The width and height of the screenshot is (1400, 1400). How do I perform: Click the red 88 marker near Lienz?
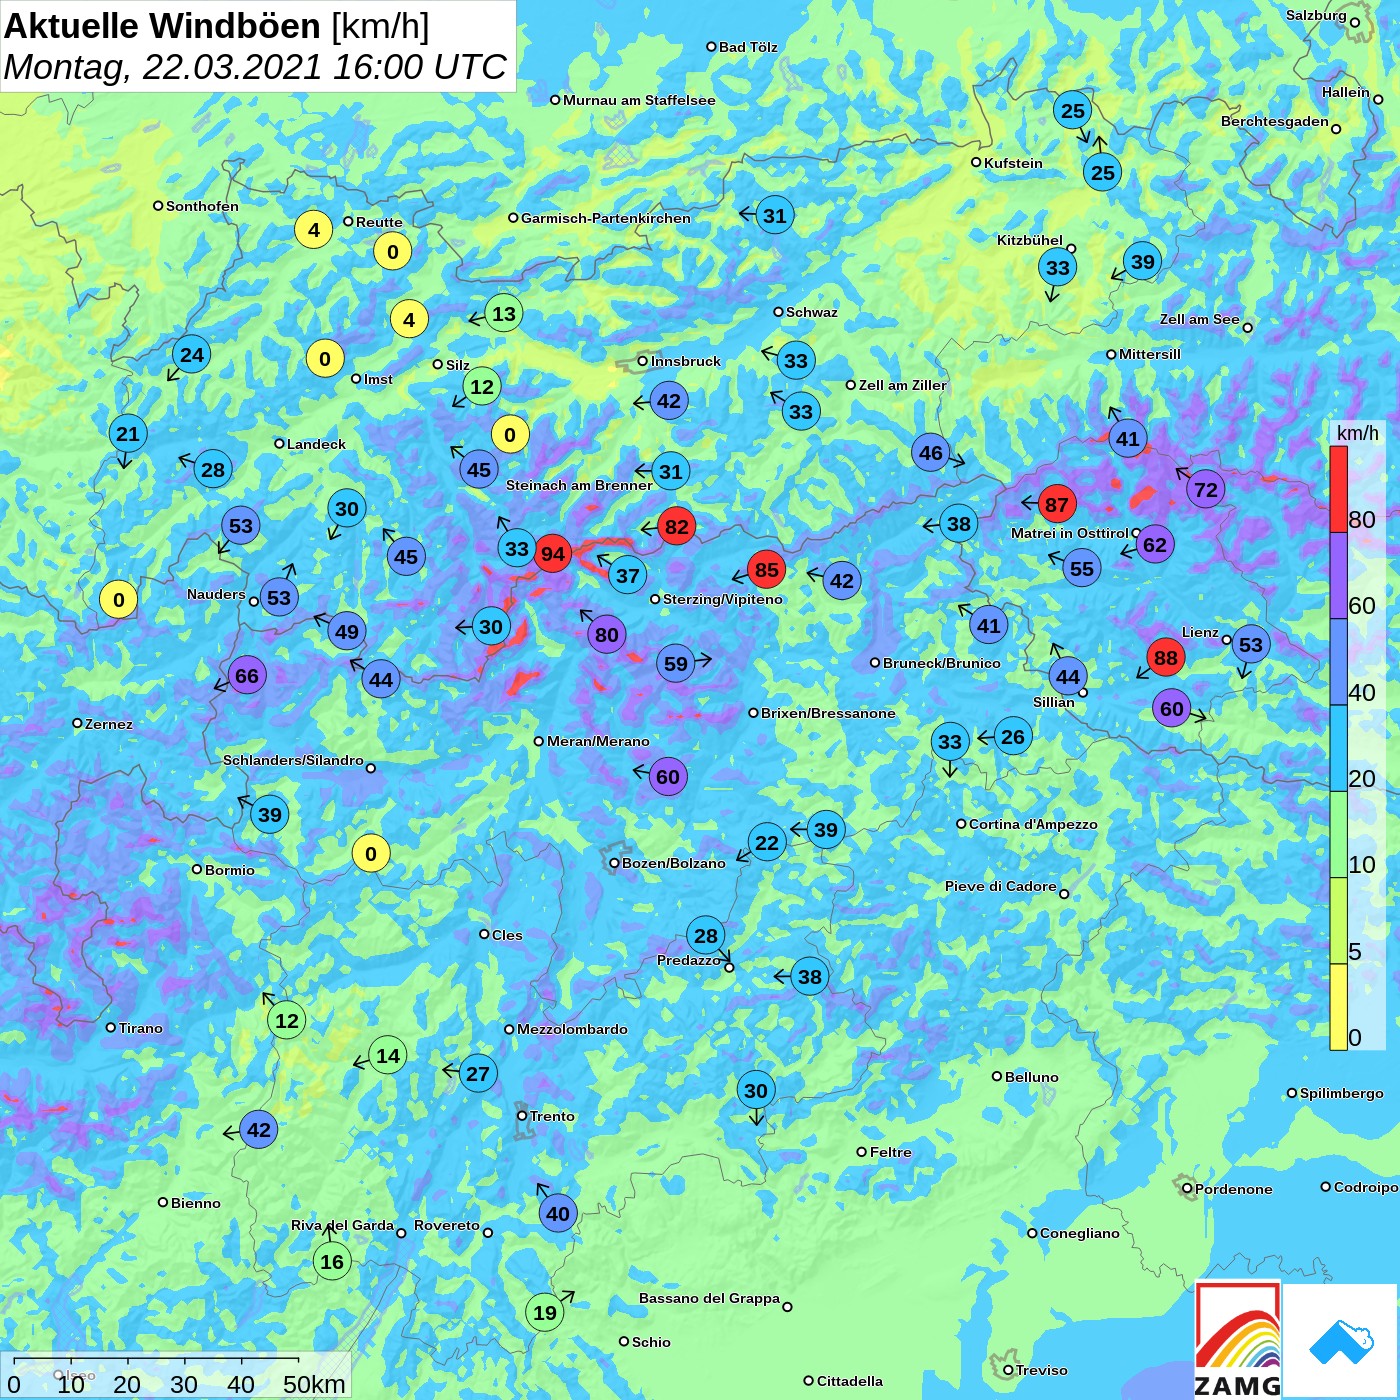1166,658
